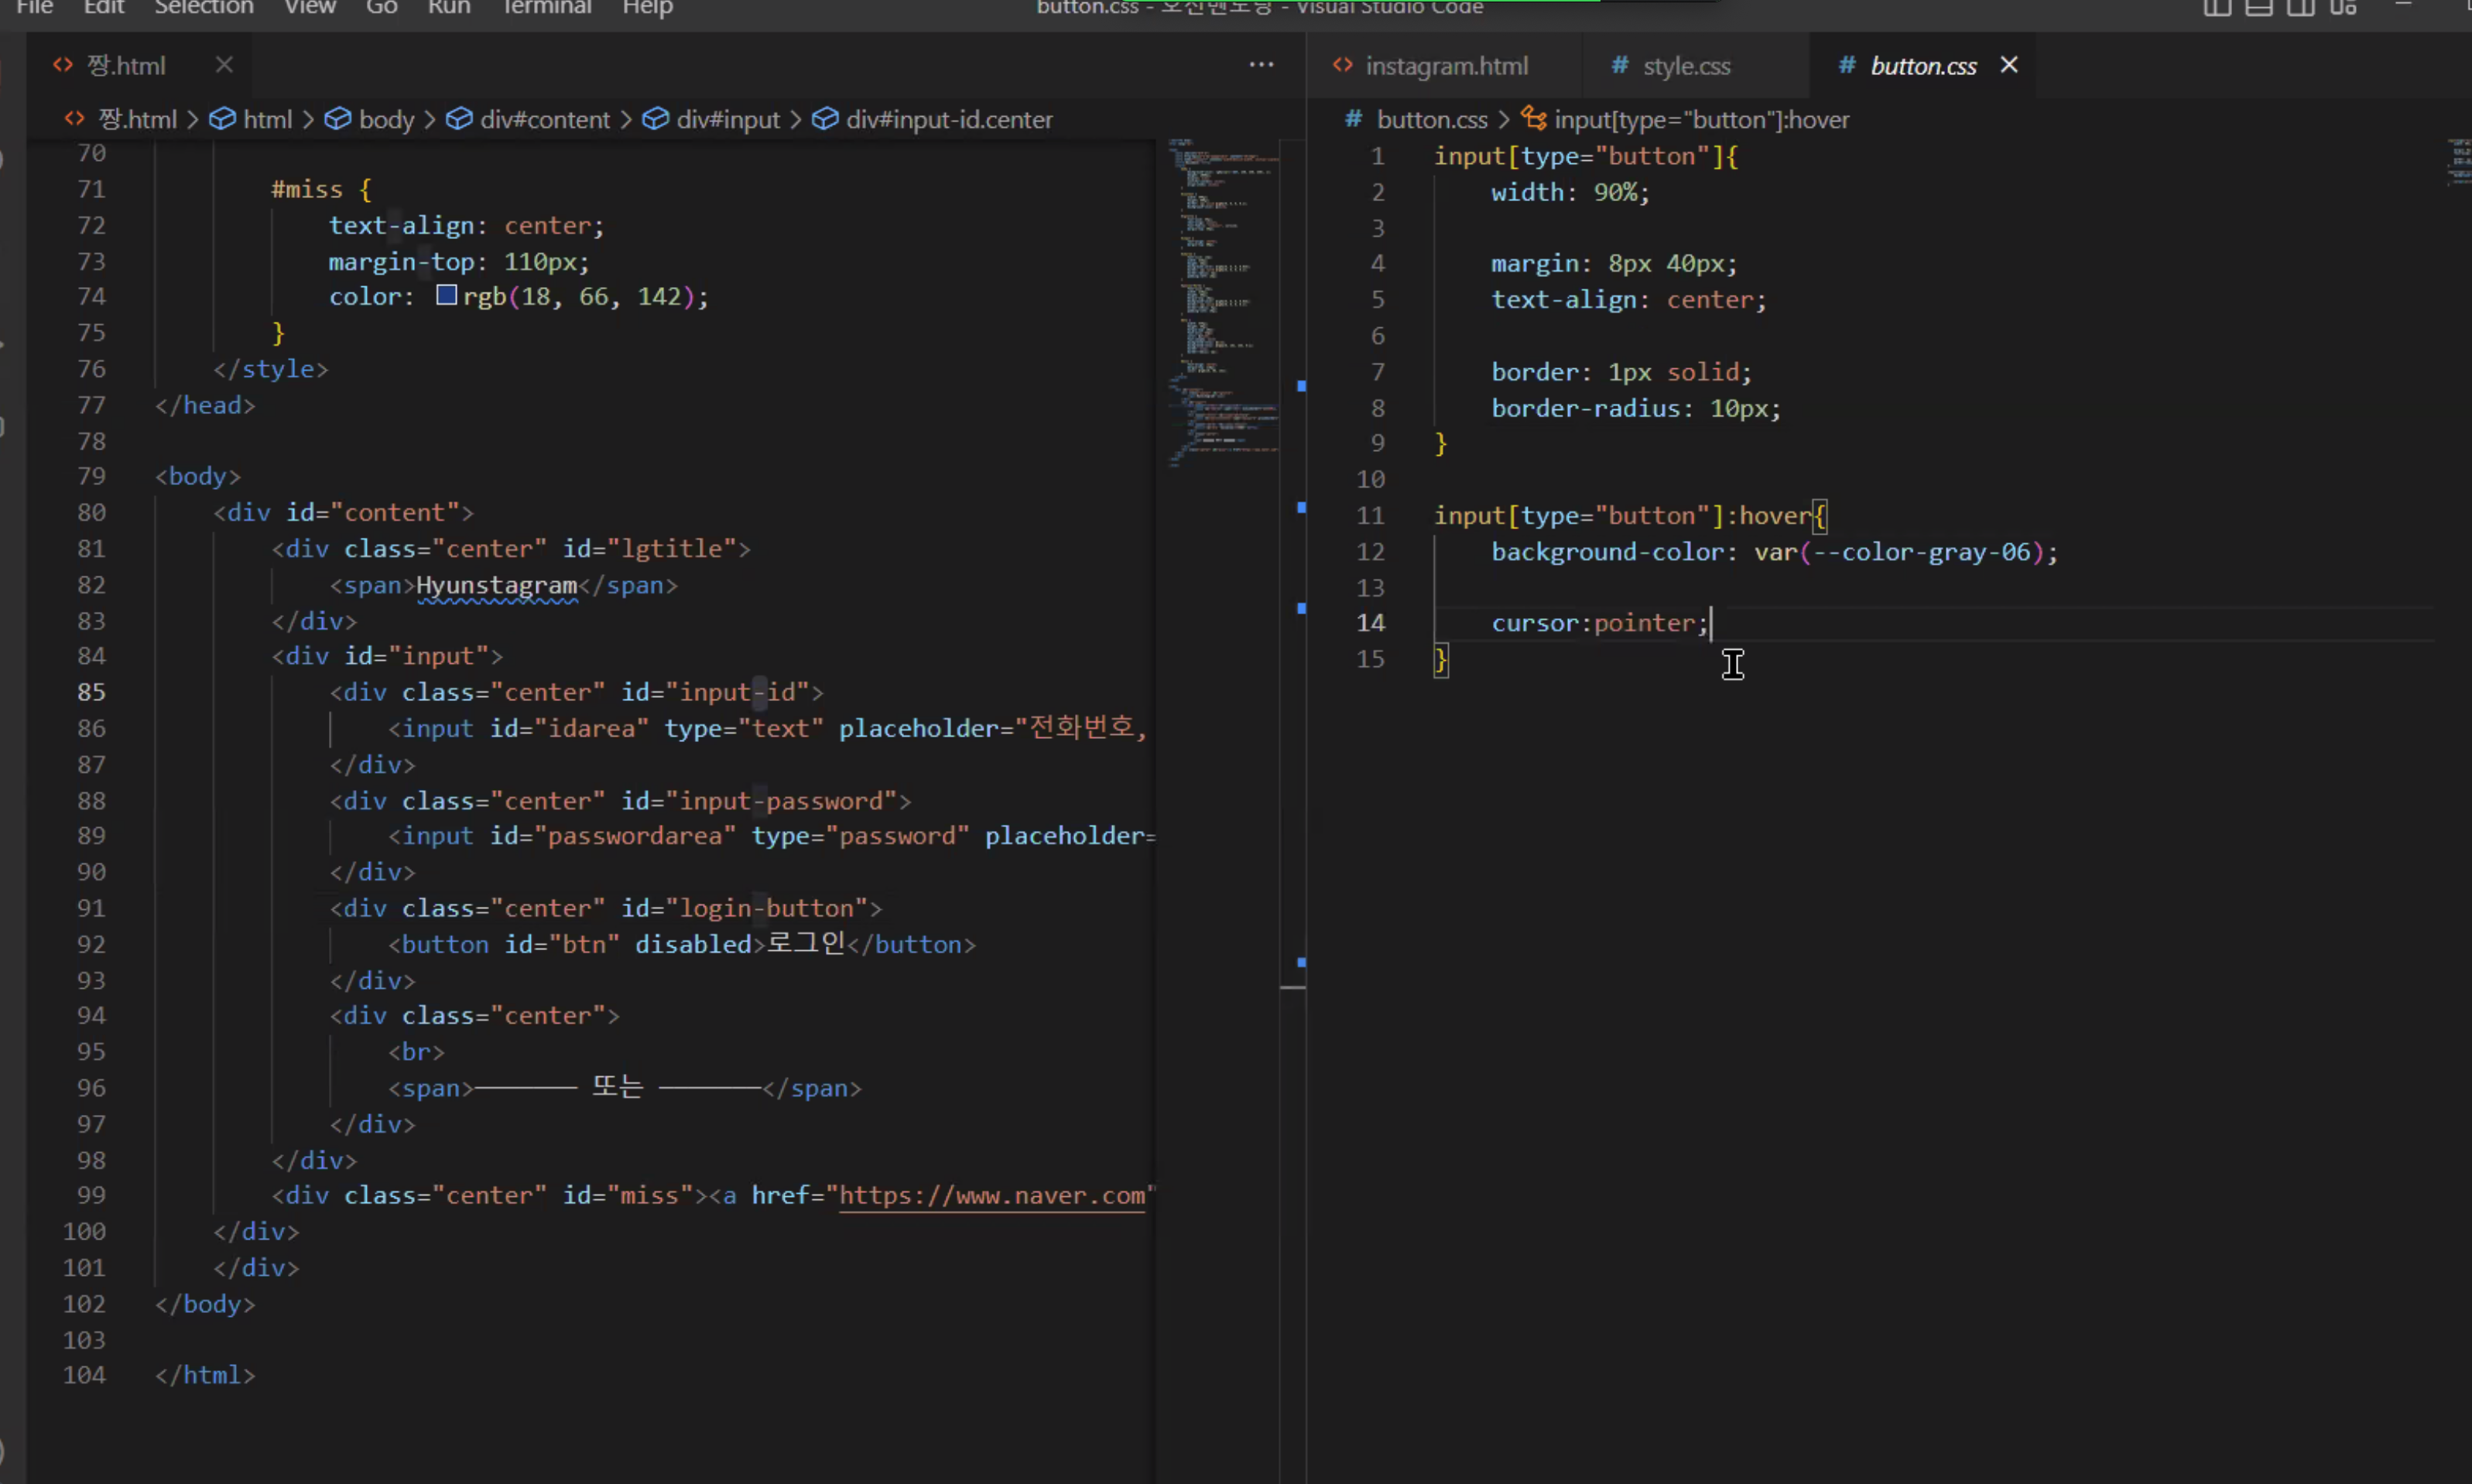Place cursor on cursor:pointer; line
Screen dimensions: 2472x1484
pos(1600,623)
